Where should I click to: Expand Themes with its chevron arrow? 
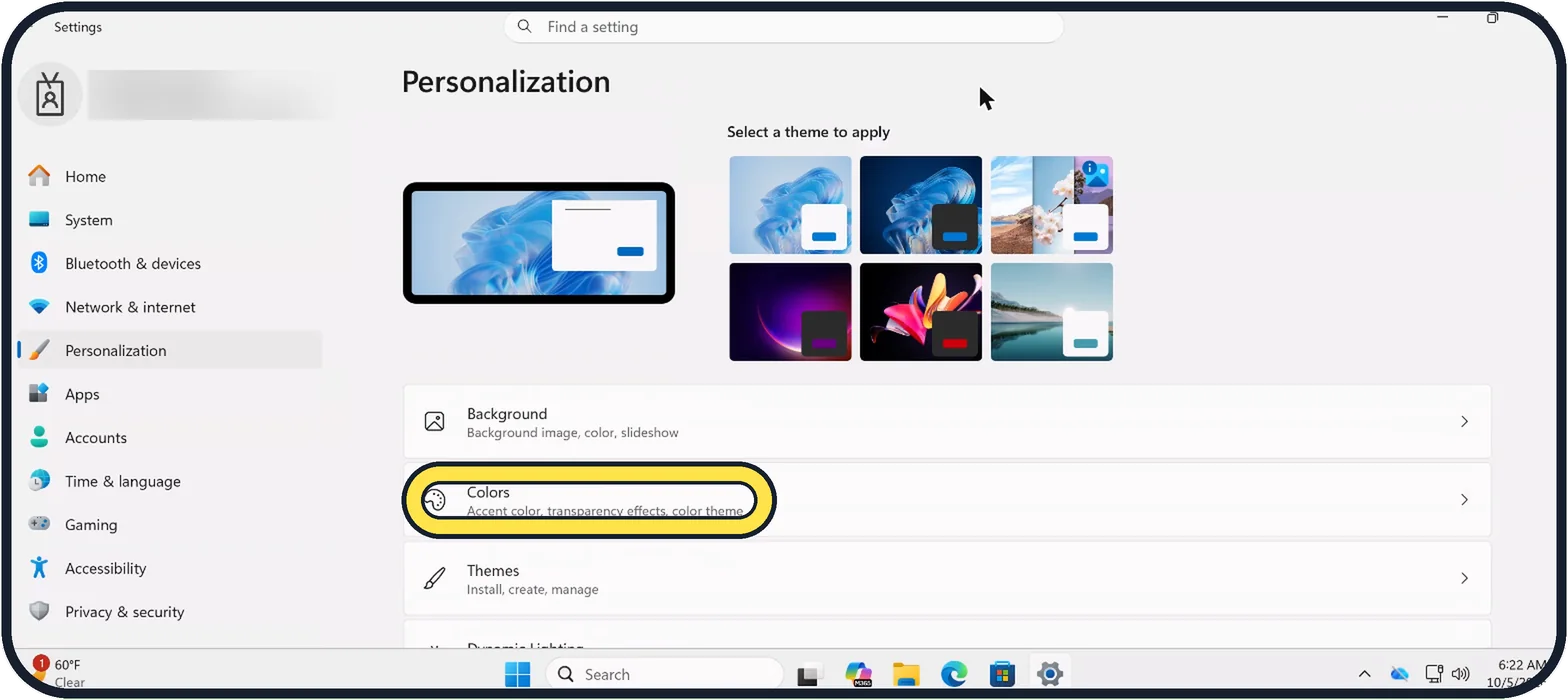click(x=1464, y=578)
